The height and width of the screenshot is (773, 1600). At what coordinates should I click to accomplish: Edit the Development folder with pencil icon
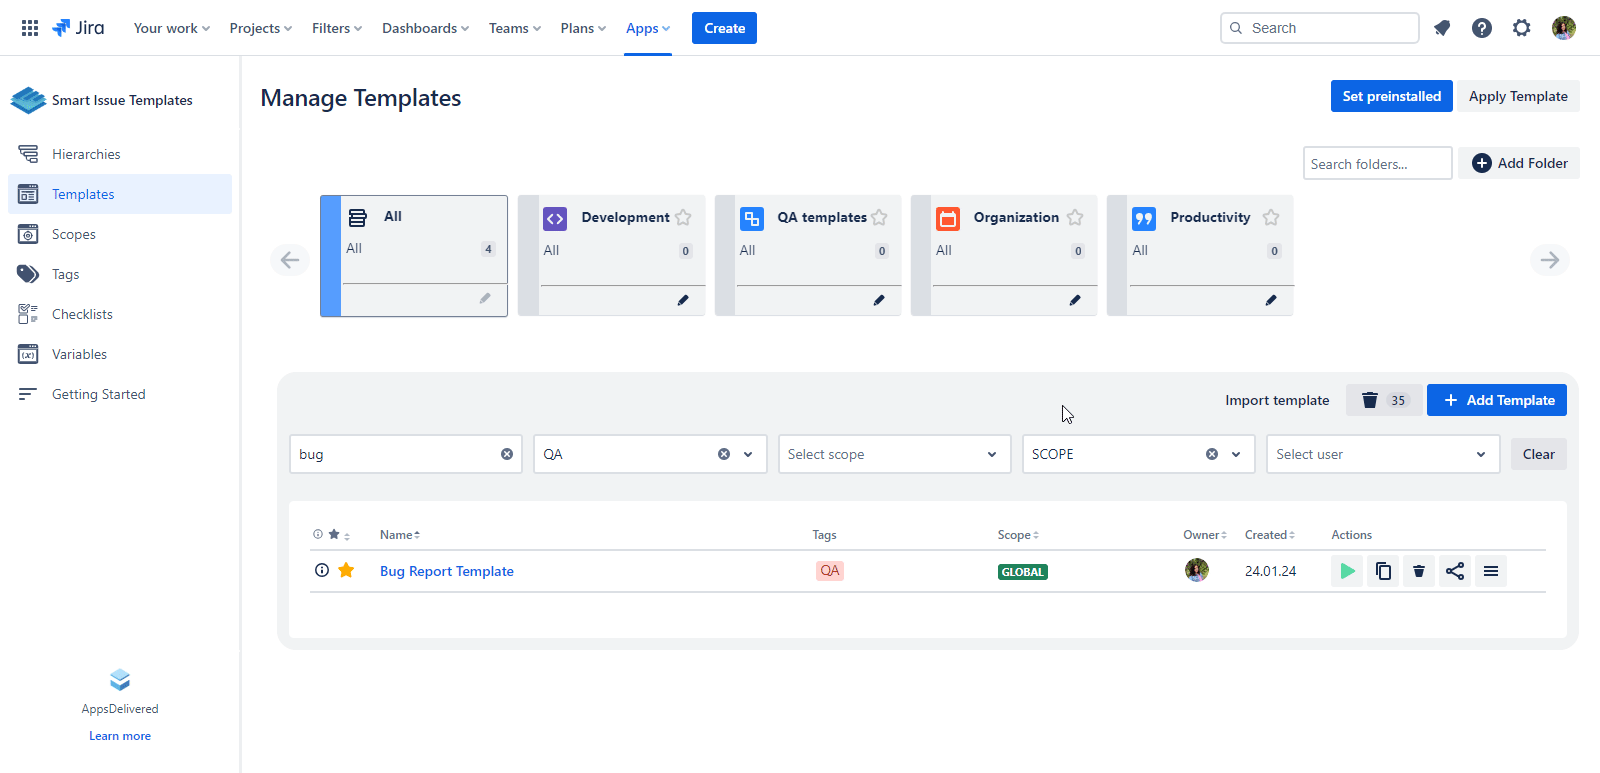click(x=683, y=300)
